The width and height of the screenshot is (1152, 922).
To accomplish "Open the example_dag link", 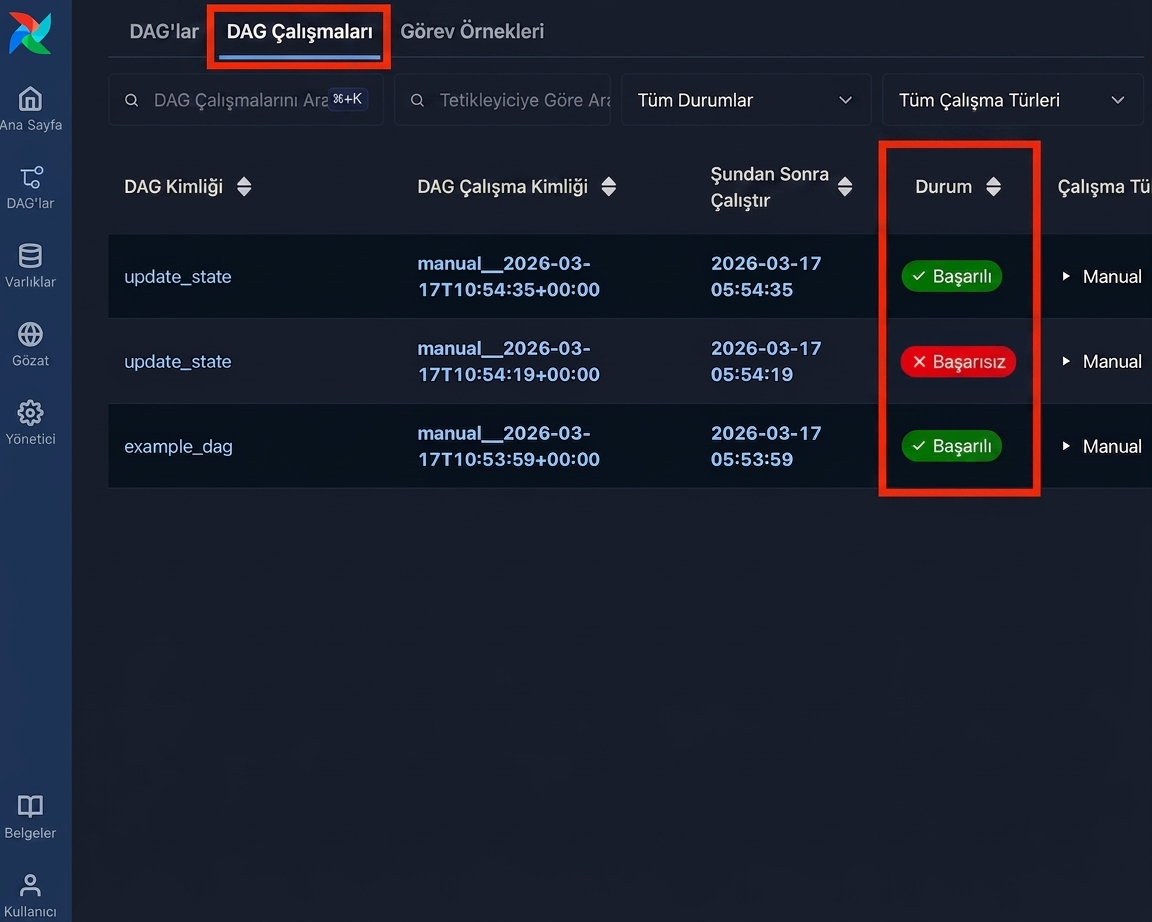I will click(179, 447).
